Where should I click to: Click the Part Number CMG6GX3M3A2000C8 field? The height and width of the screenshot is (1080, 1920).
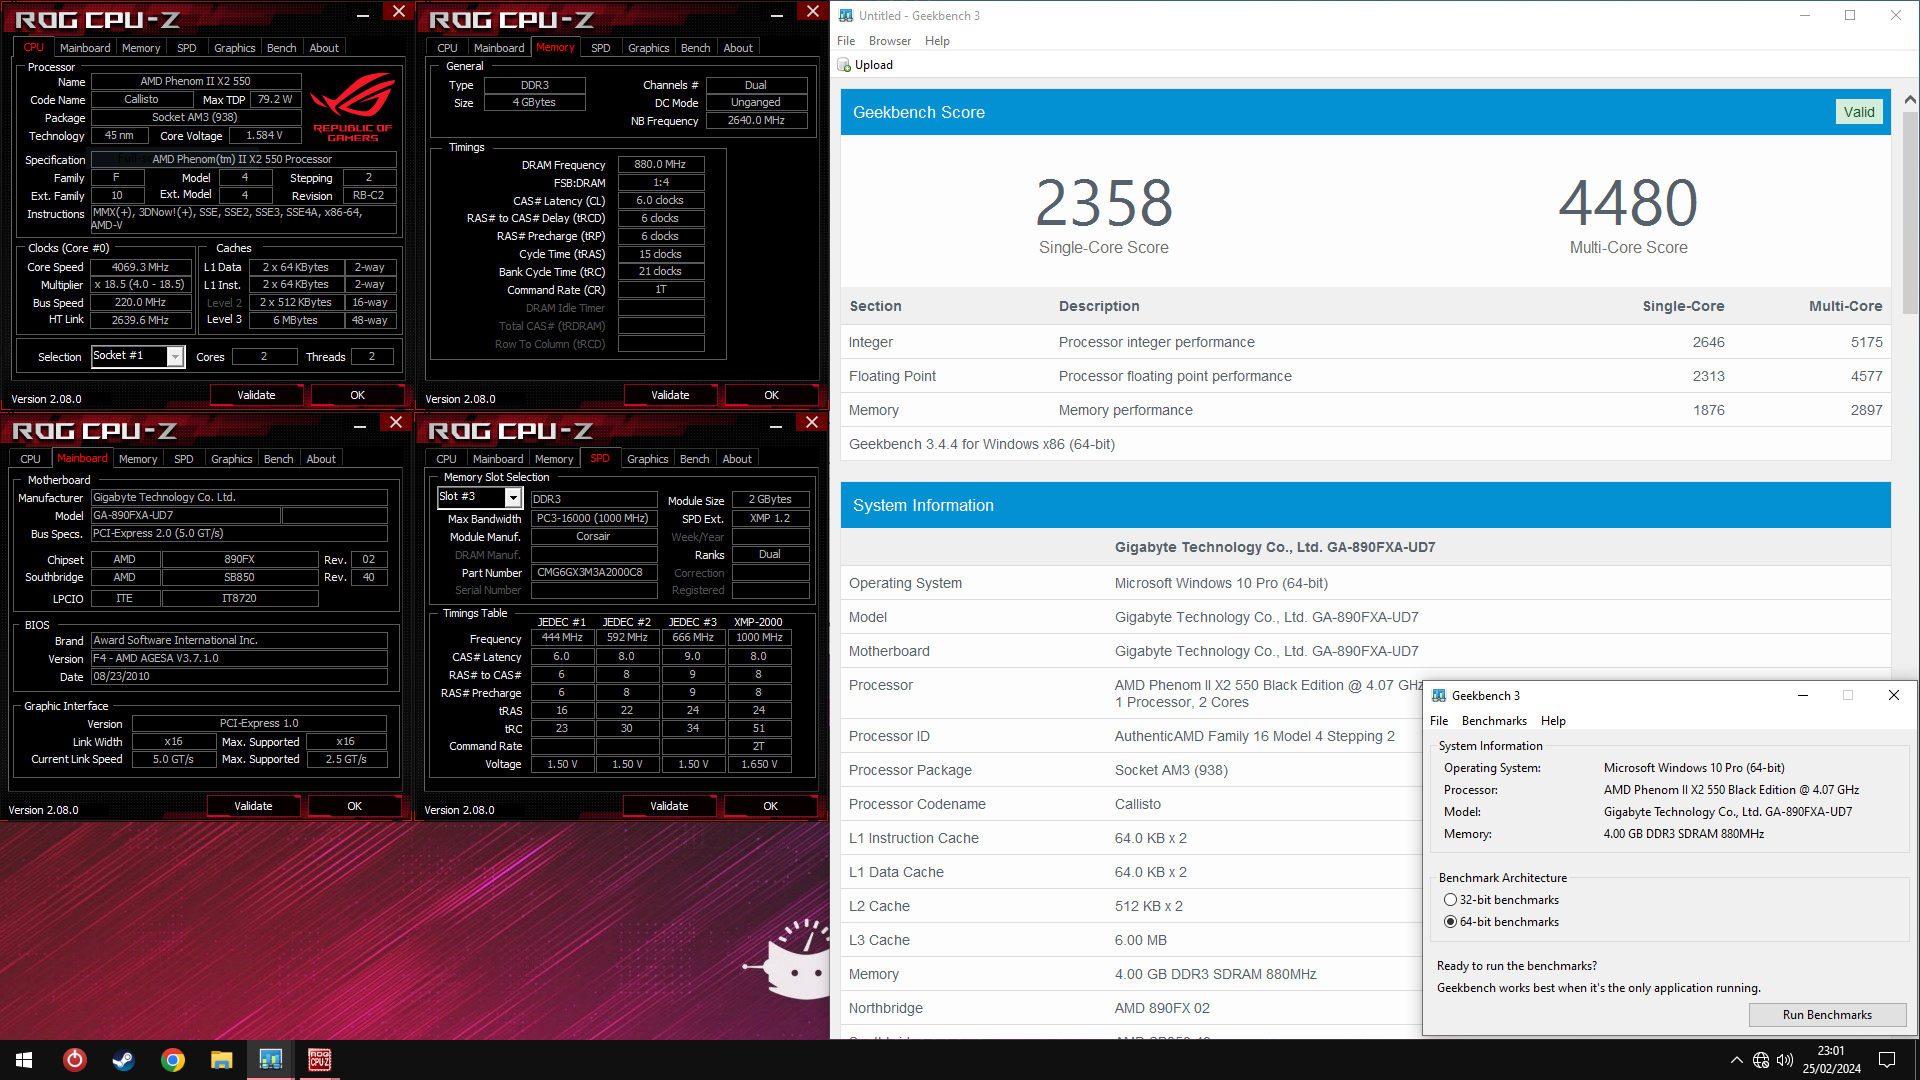point(593,573)
